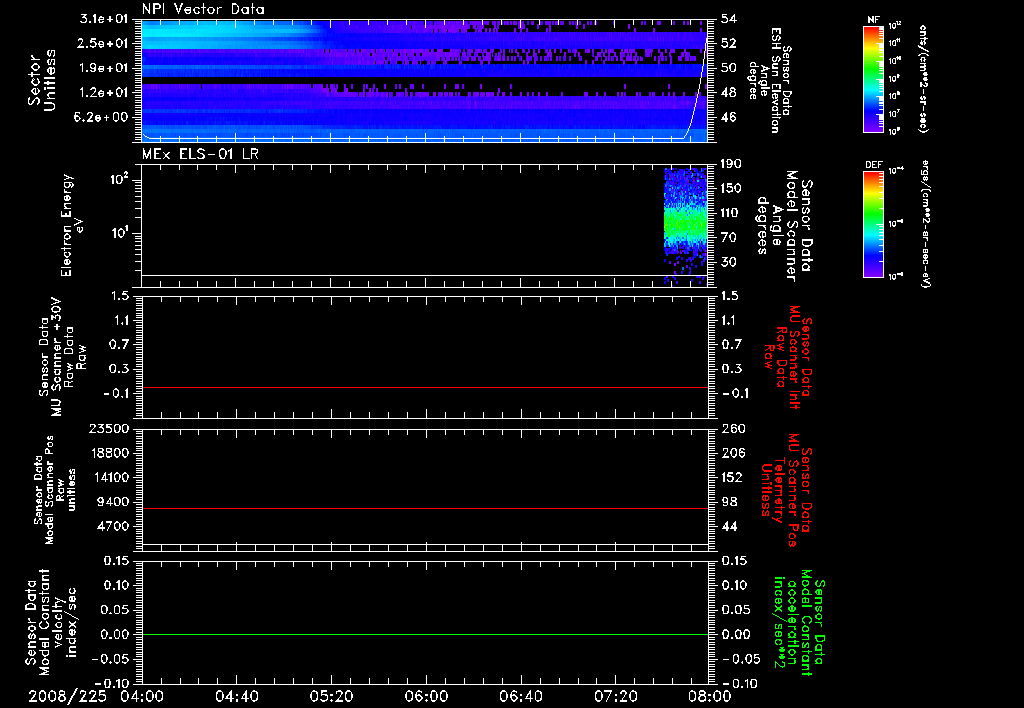The width and height of the screenshot is (1024, 708).
Task: Select the "MEx ELS-01 LR" panel title
Action: click(200, 154)
